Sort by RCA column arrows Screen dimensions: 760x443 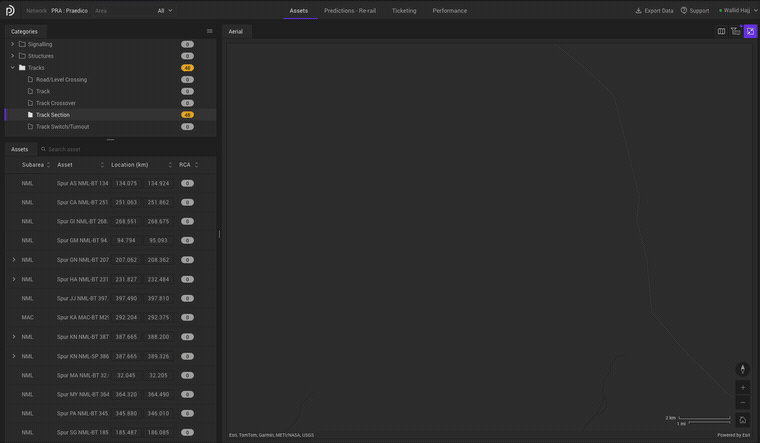coord(196,165)
